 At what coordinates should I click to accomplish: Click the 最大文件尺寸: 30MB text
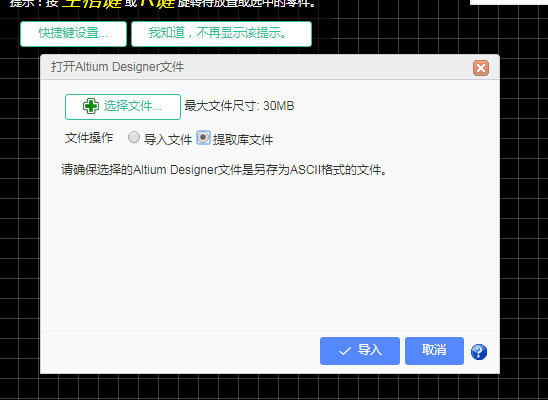[239, 106]
